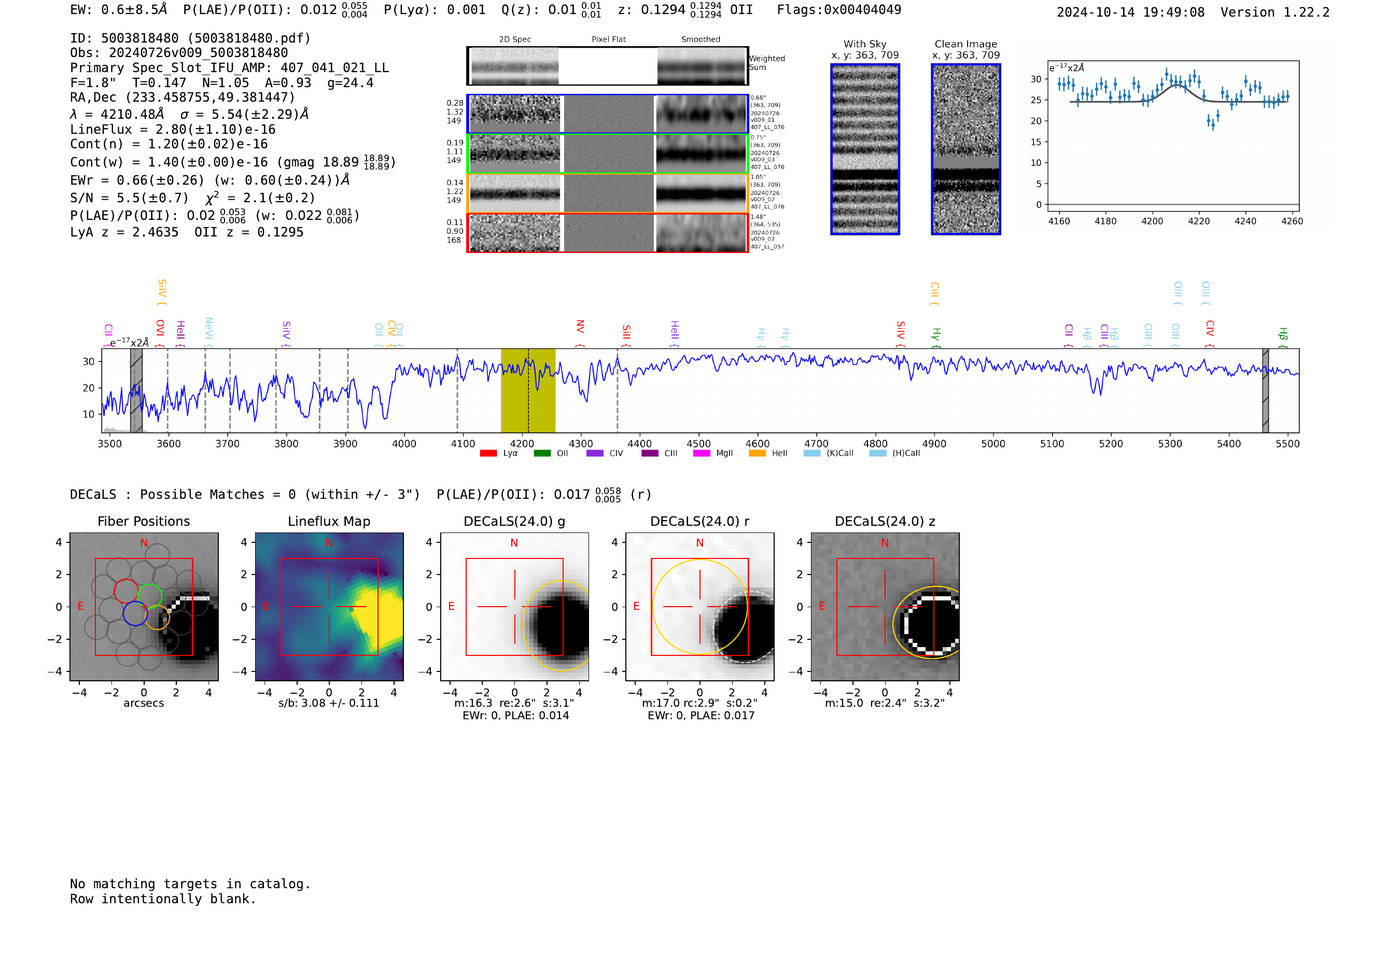Click the magenta MgII legend swatch

click(701, 453)
